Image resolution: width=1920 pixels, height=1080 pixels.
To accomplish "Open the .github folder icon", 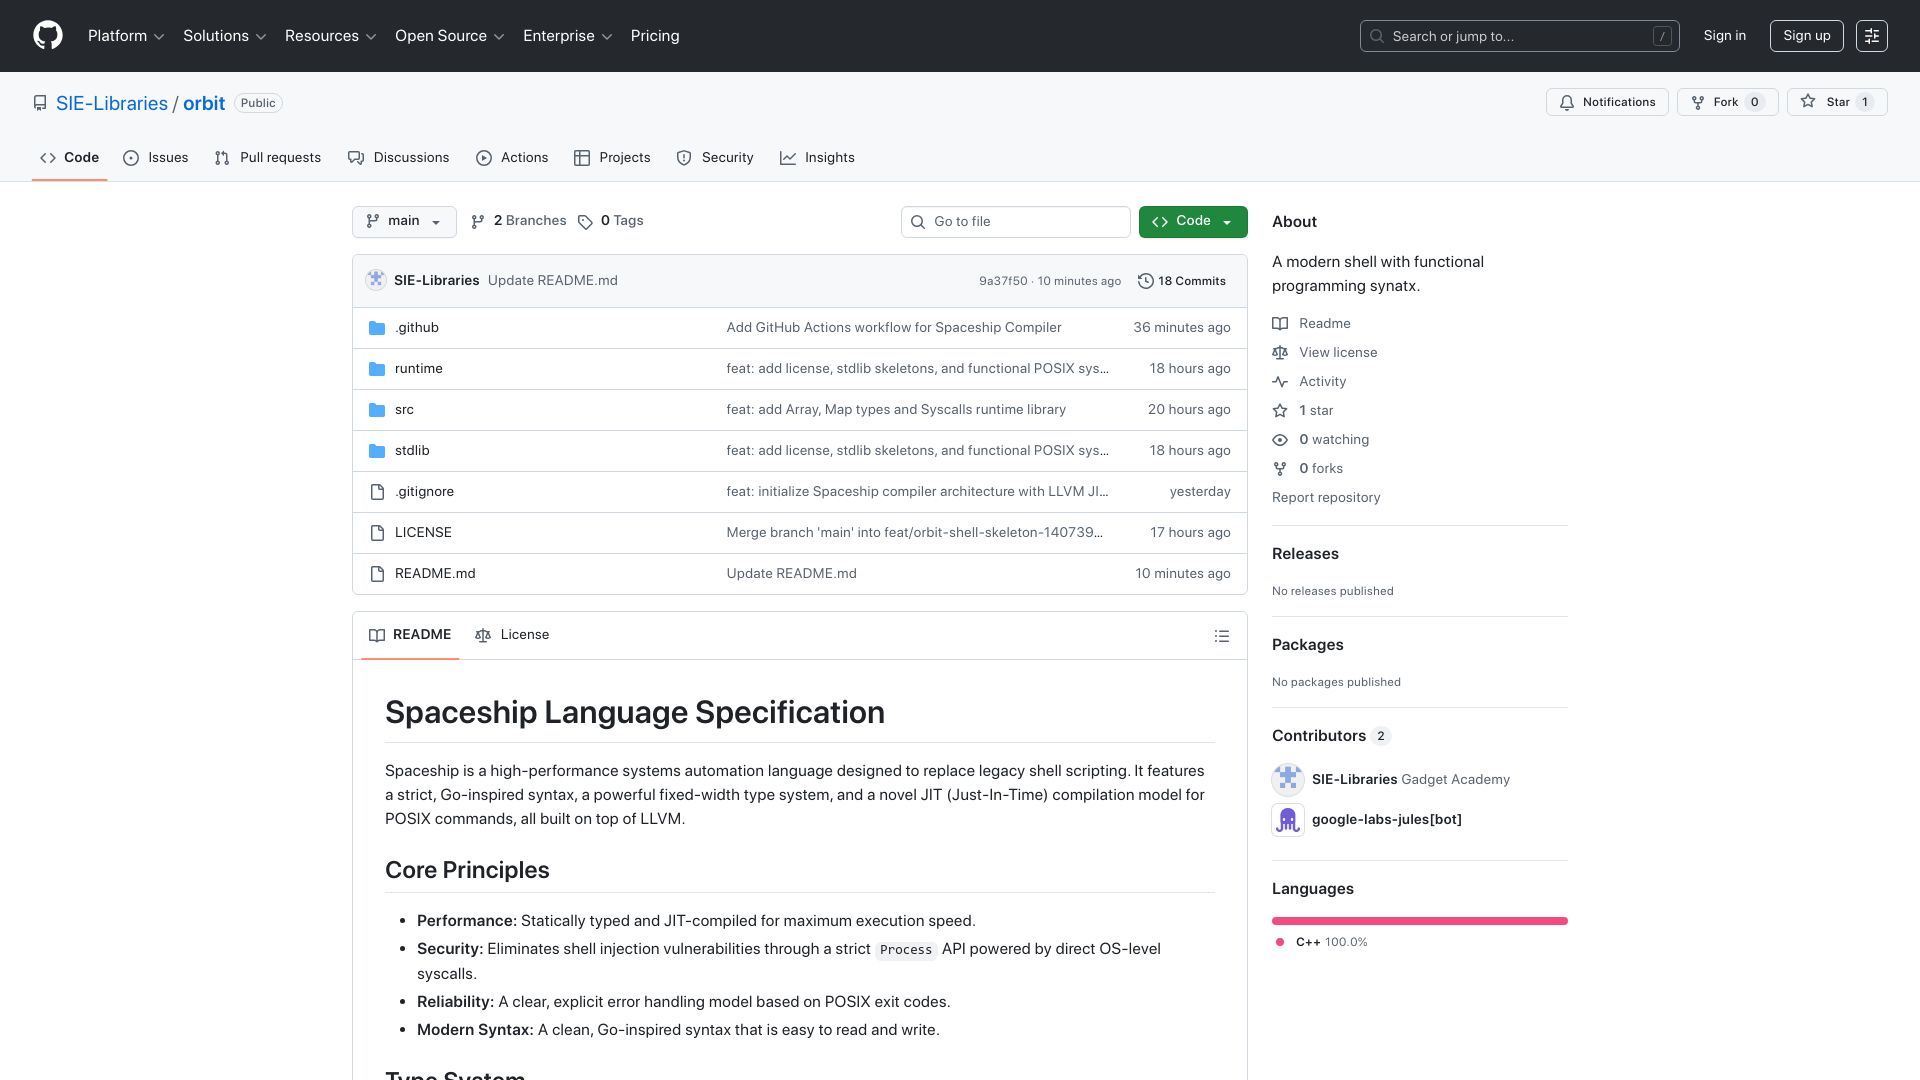I will click(x=377, y=328).
